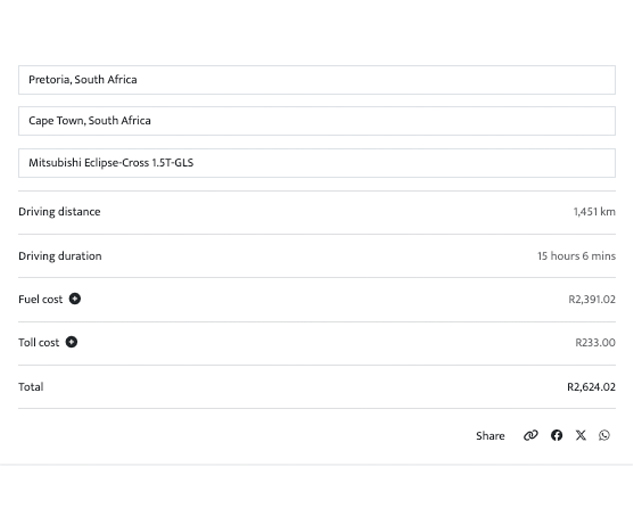Click the Total label
The width and height of the screenshot is (633, 514).
pos(31,387)
